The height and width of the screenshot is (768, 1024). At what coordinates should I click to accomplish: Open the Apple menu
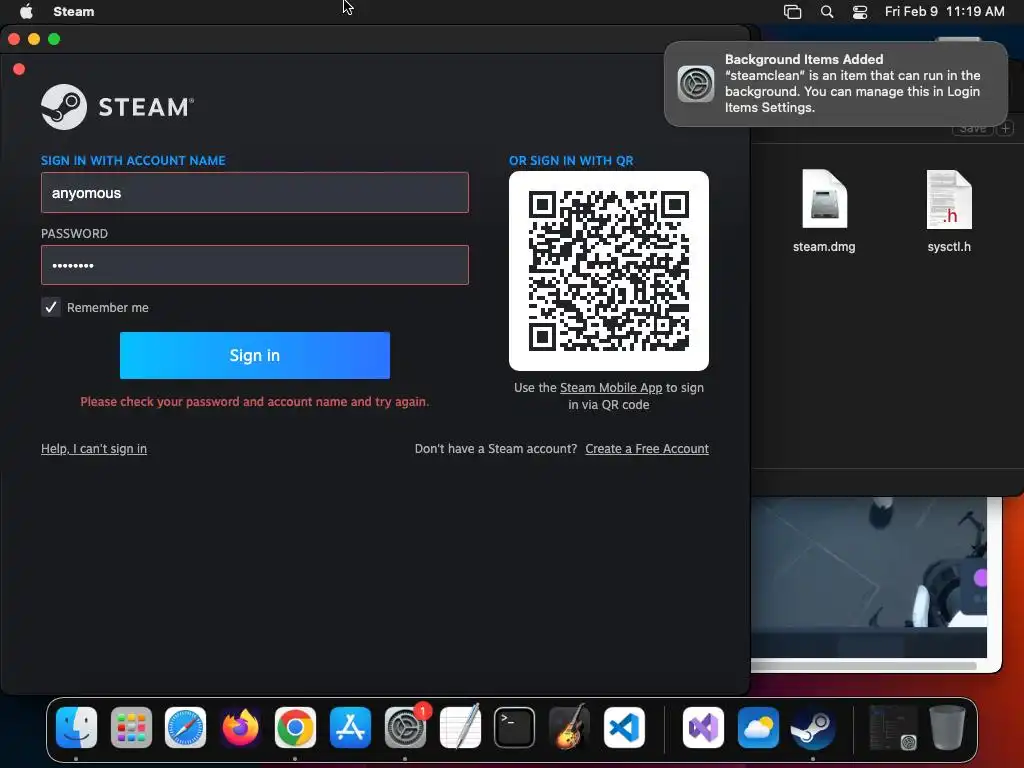tap(26, 11)
